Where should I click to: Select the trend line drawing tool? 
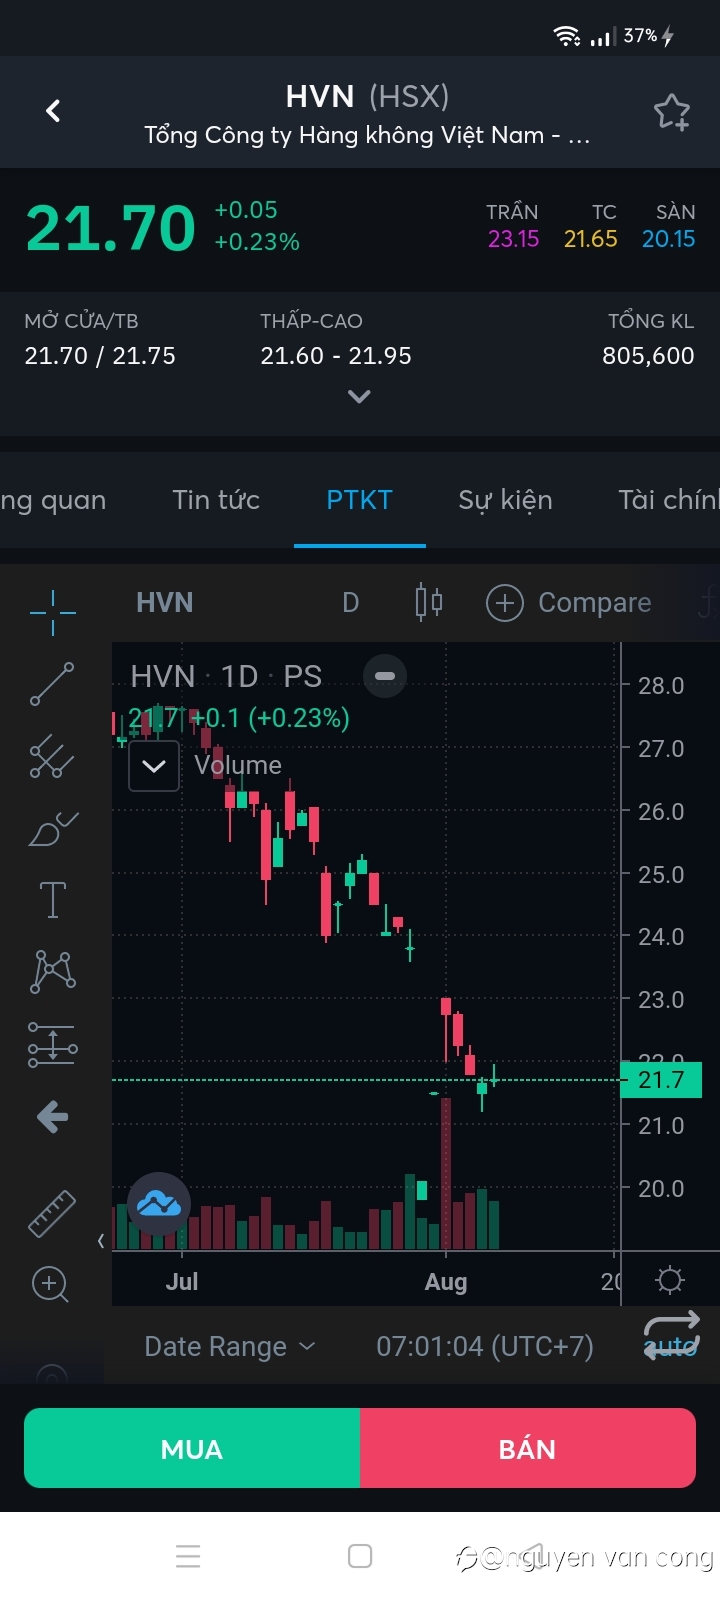click(52, 684)
